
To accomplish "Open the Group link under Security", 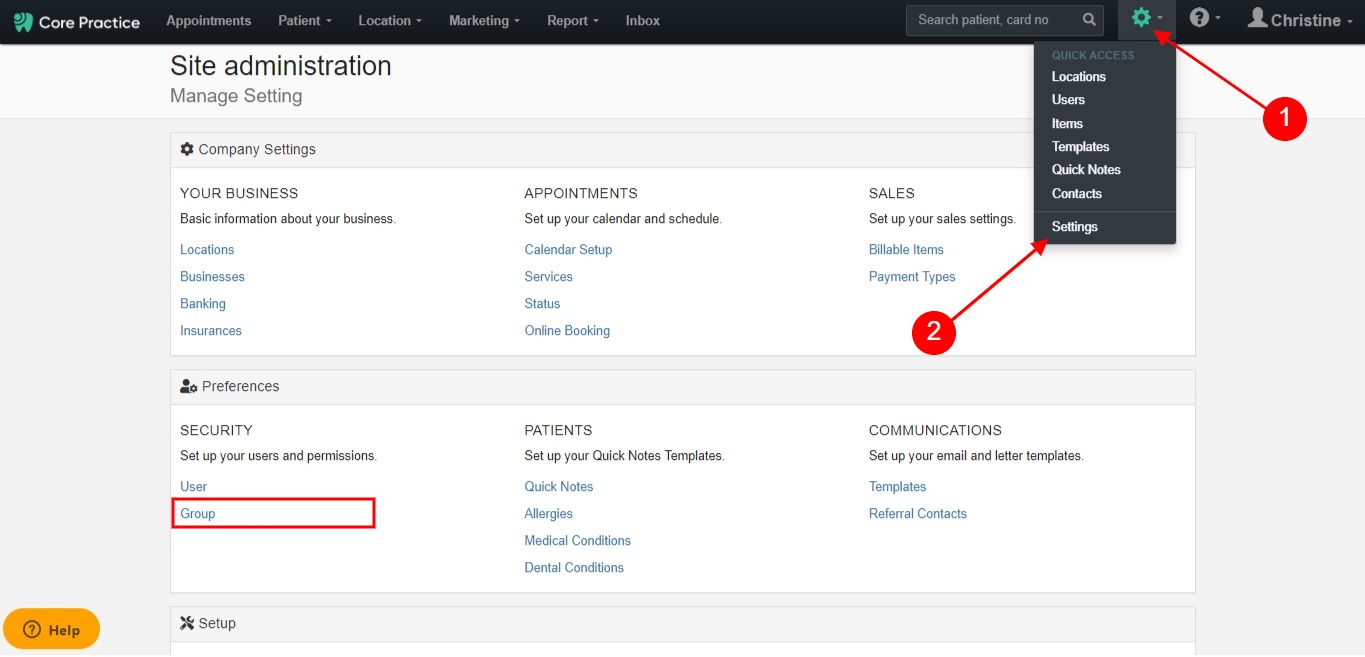I will coord(198,514).
